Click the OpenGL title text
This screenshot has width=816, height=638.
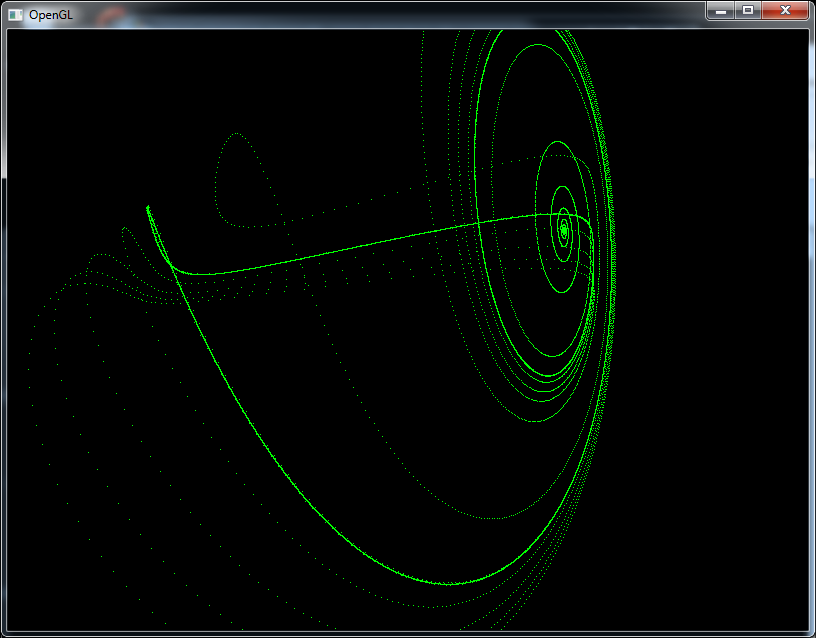tap(51, 15)
